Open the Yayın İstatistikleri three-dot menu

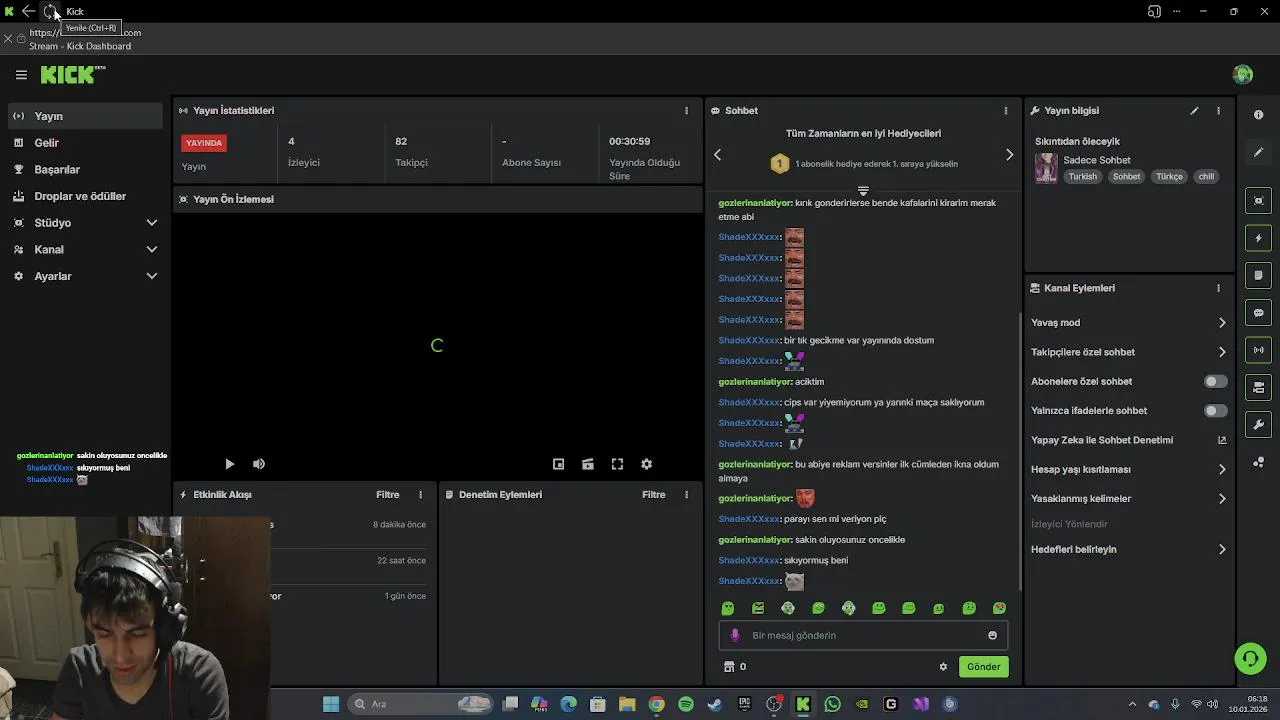(686, 111)
